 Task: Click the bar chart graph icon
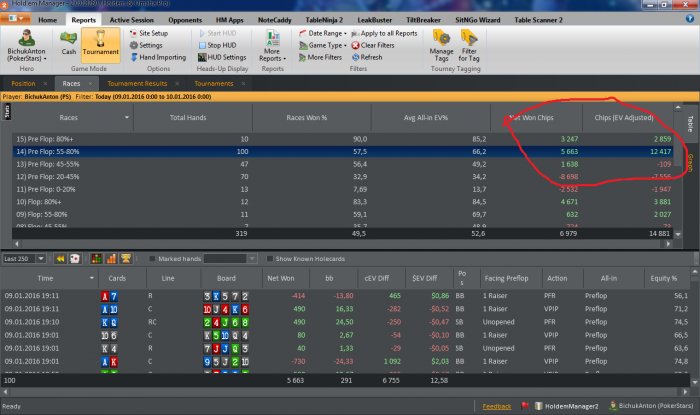tap(111, 258)
